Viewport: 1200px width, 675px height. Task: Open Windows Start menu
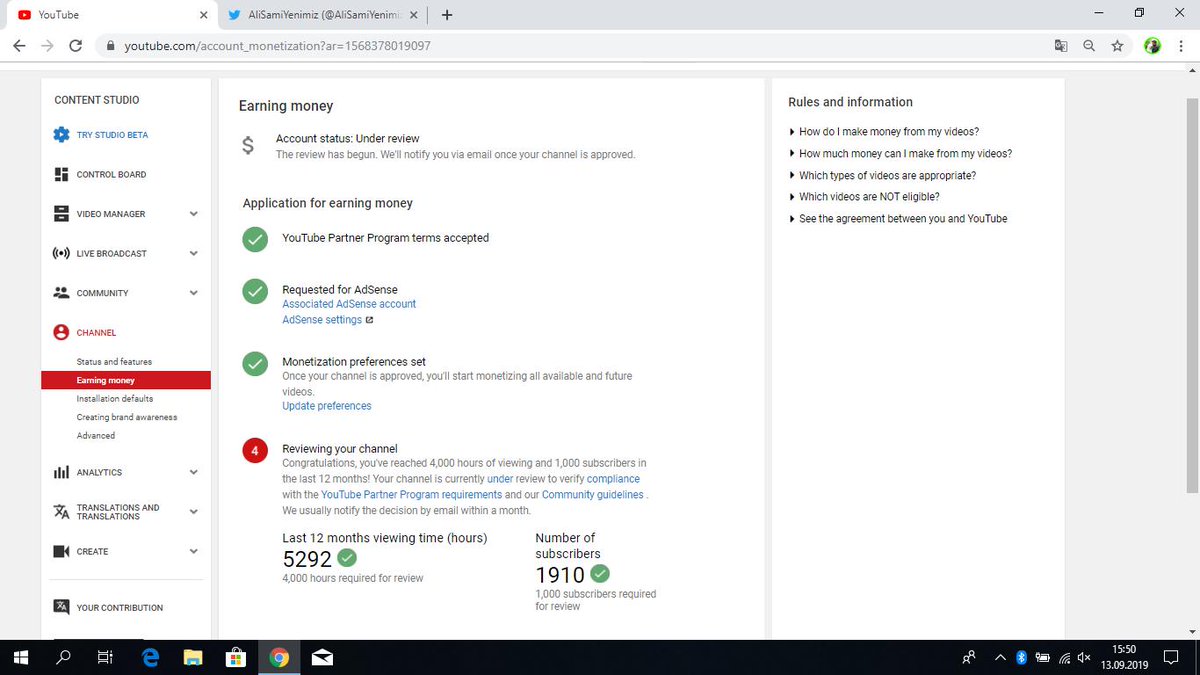point(20,657)
